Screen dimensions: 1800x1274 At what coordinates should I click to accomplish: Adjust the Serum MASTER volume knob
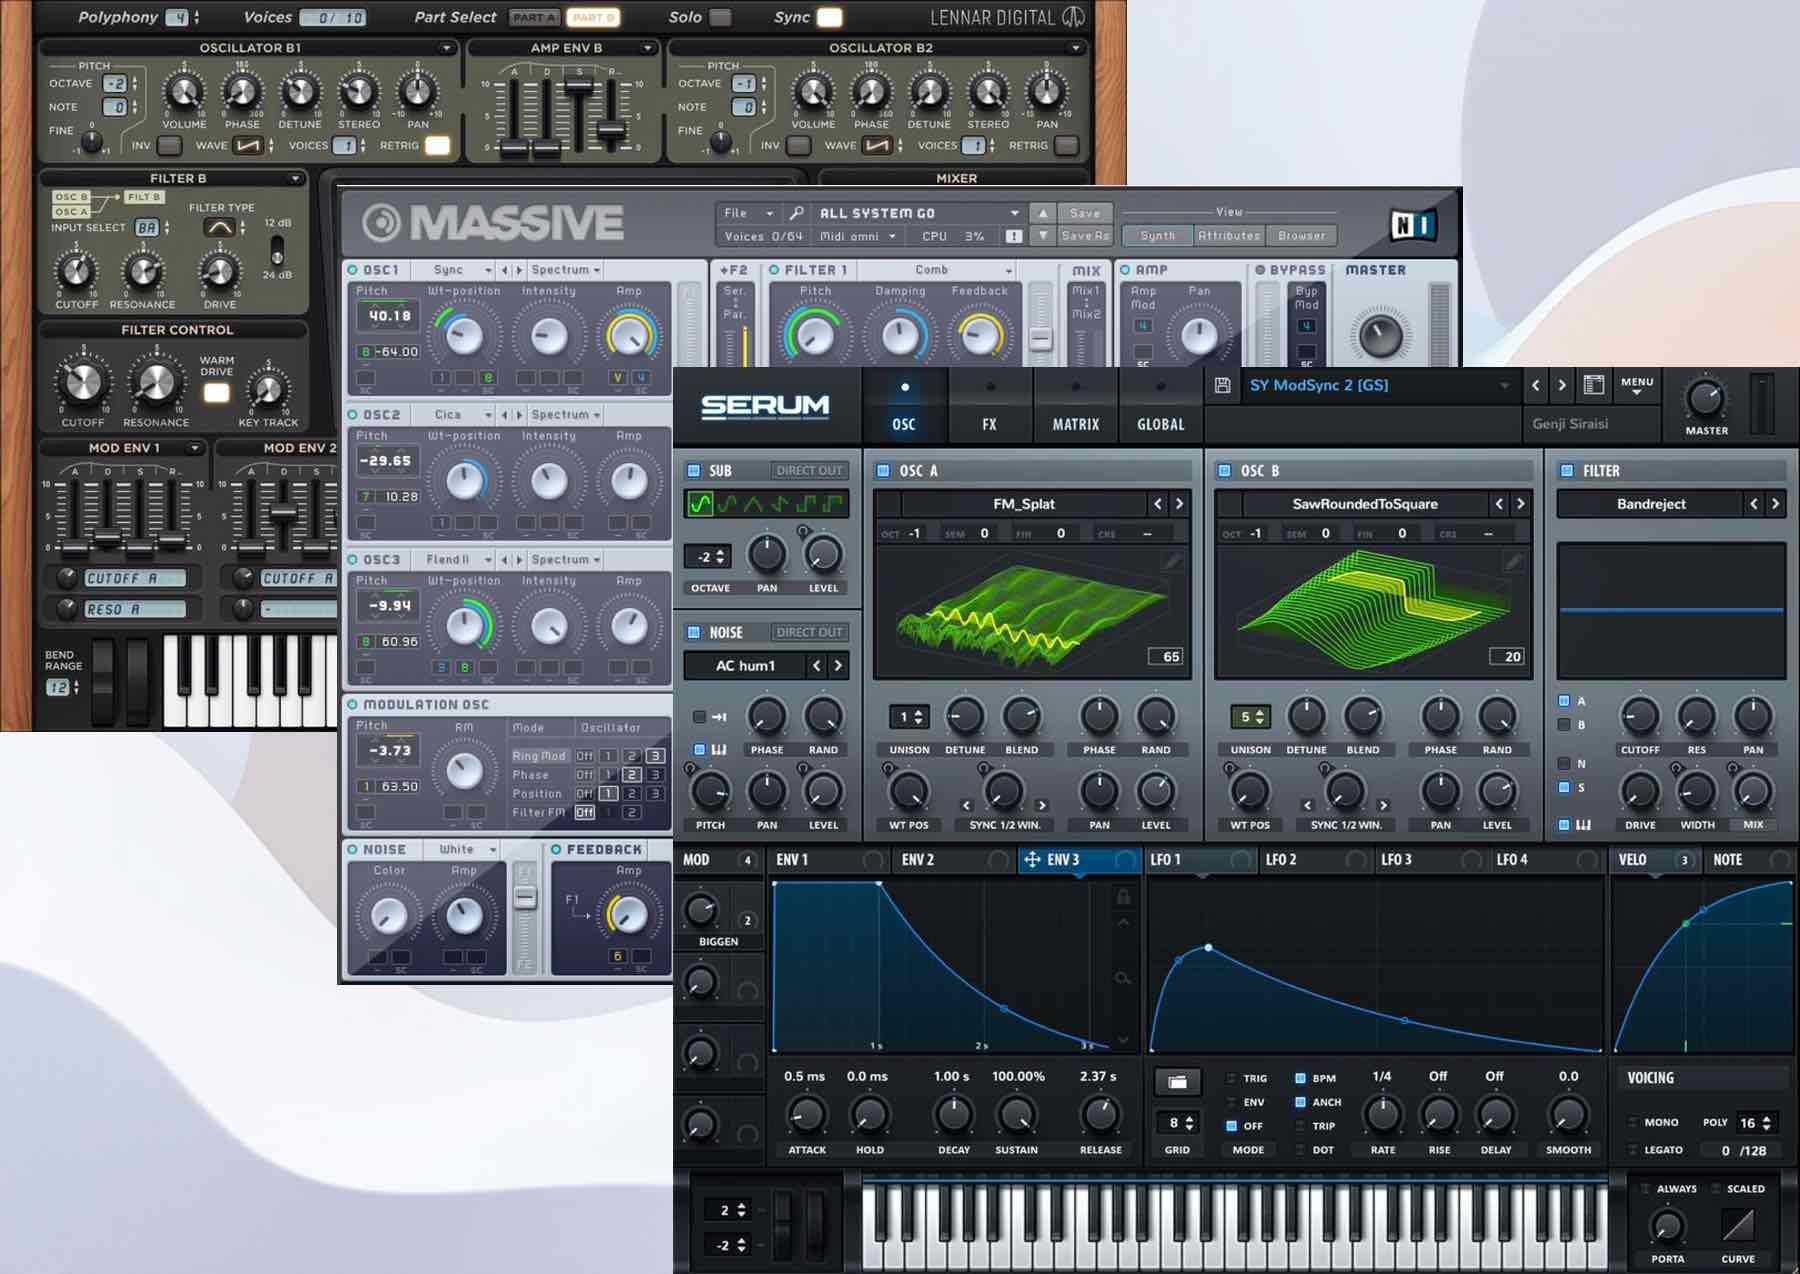(x=1705, y=399)
